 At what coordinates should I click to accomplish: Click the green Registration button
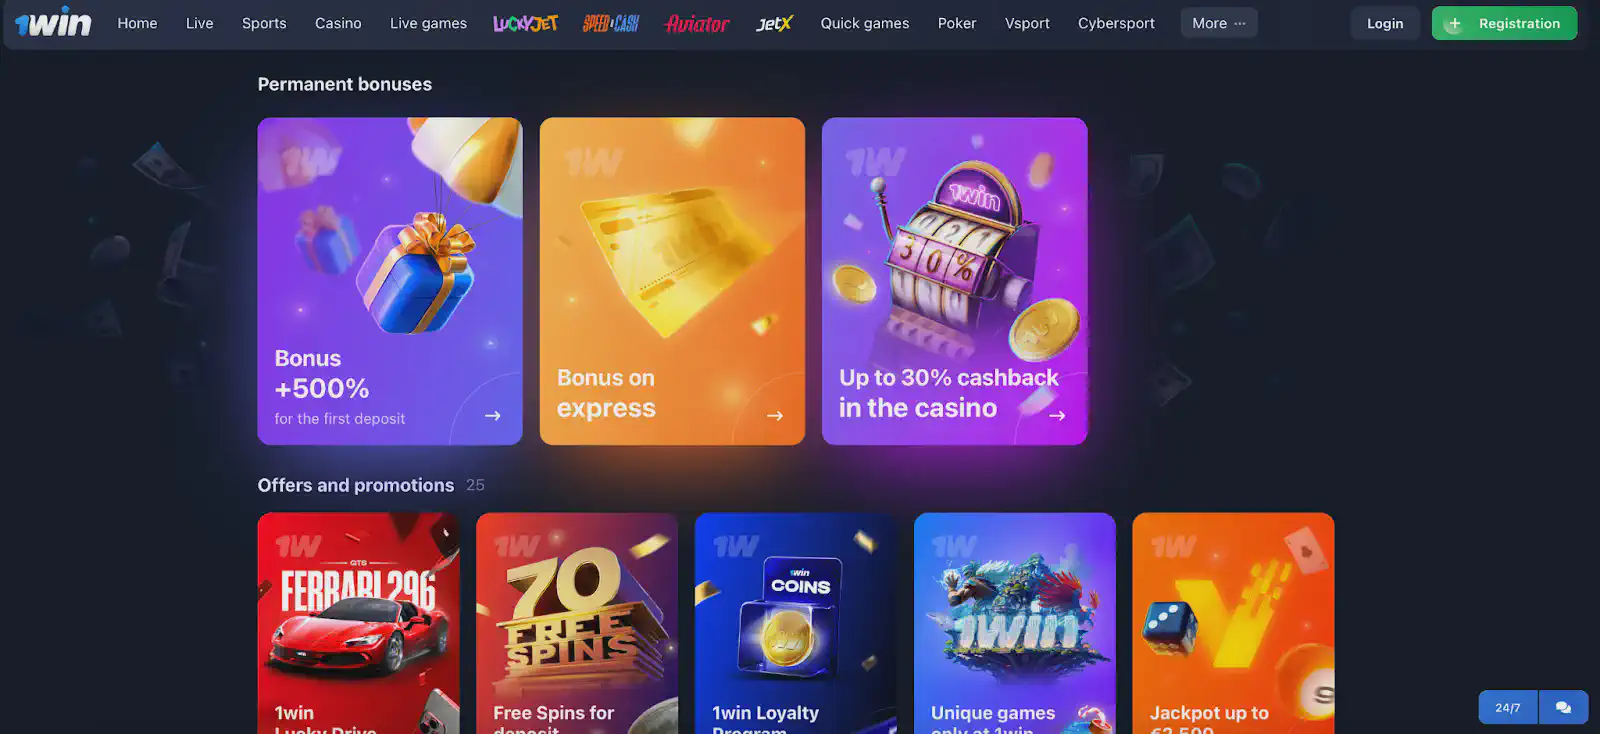pos(1504,23)
